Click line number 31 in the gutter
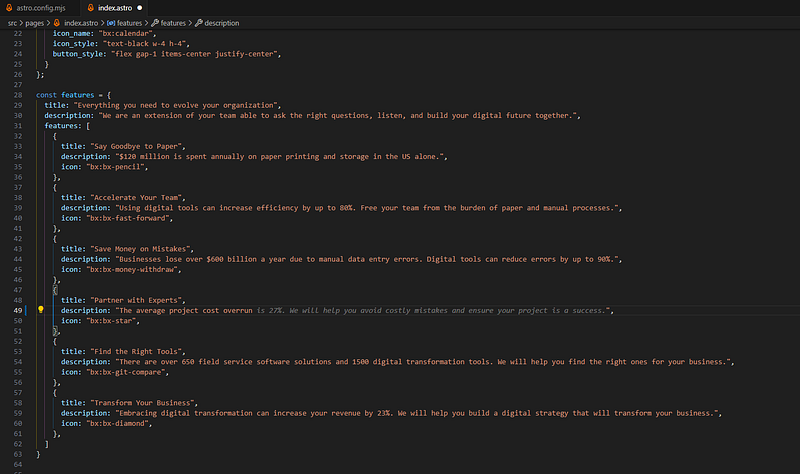800x474 pixels. (18, 126)
